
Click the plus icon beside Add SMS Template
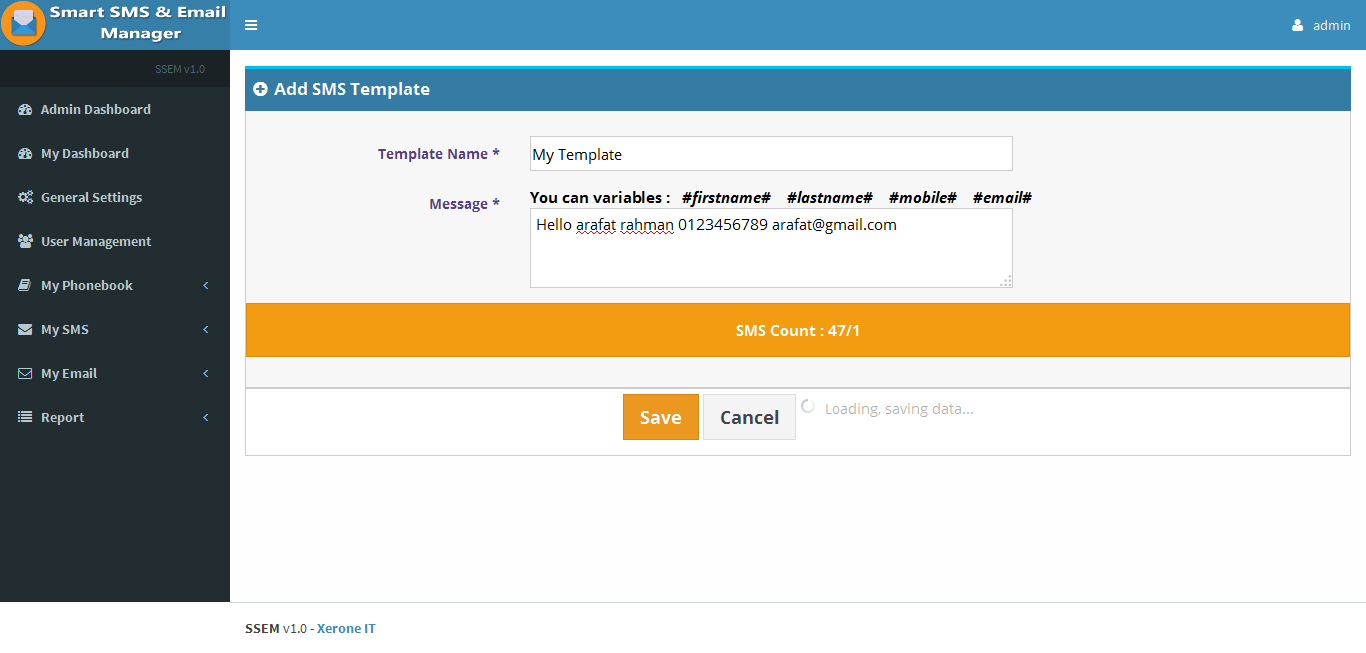[x=260, y=89]
